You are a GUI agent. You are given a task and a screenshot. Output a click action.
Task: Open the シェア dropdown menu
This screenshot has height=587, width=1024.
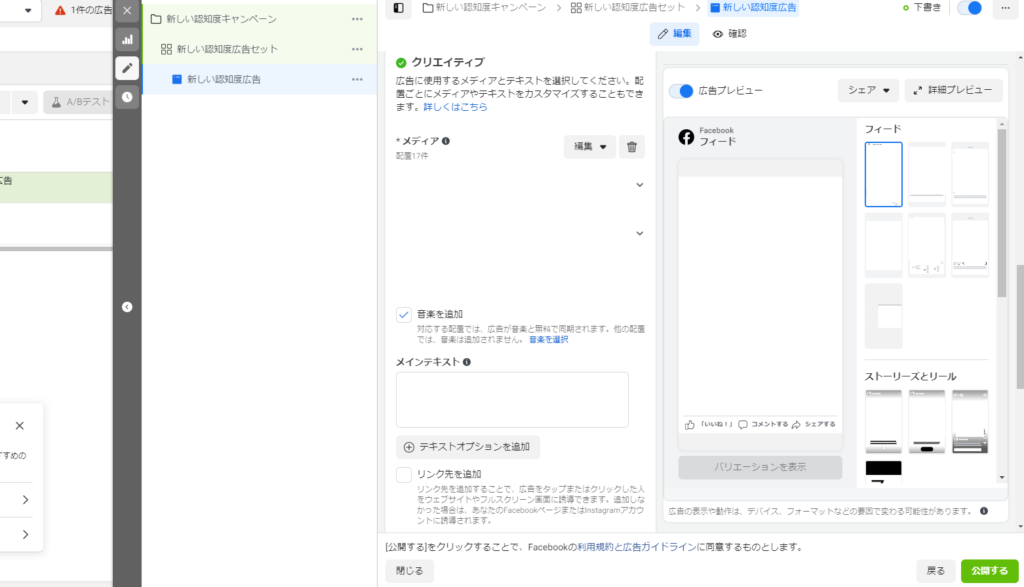[868, 91]
